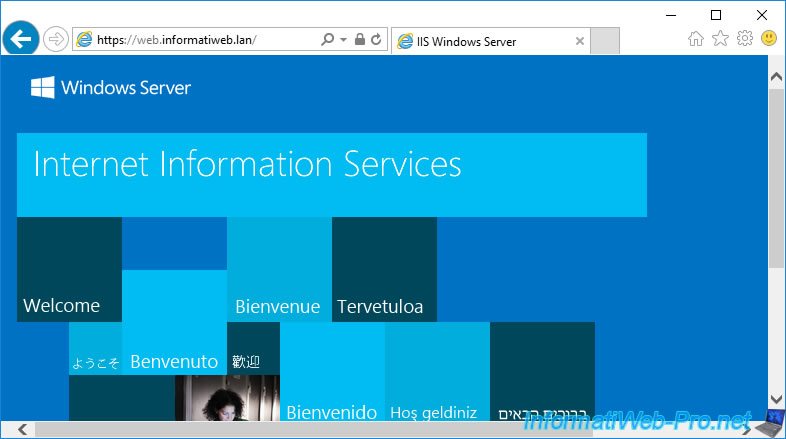Click the Internet Explorer page icon in address bar

pos(84,40)
